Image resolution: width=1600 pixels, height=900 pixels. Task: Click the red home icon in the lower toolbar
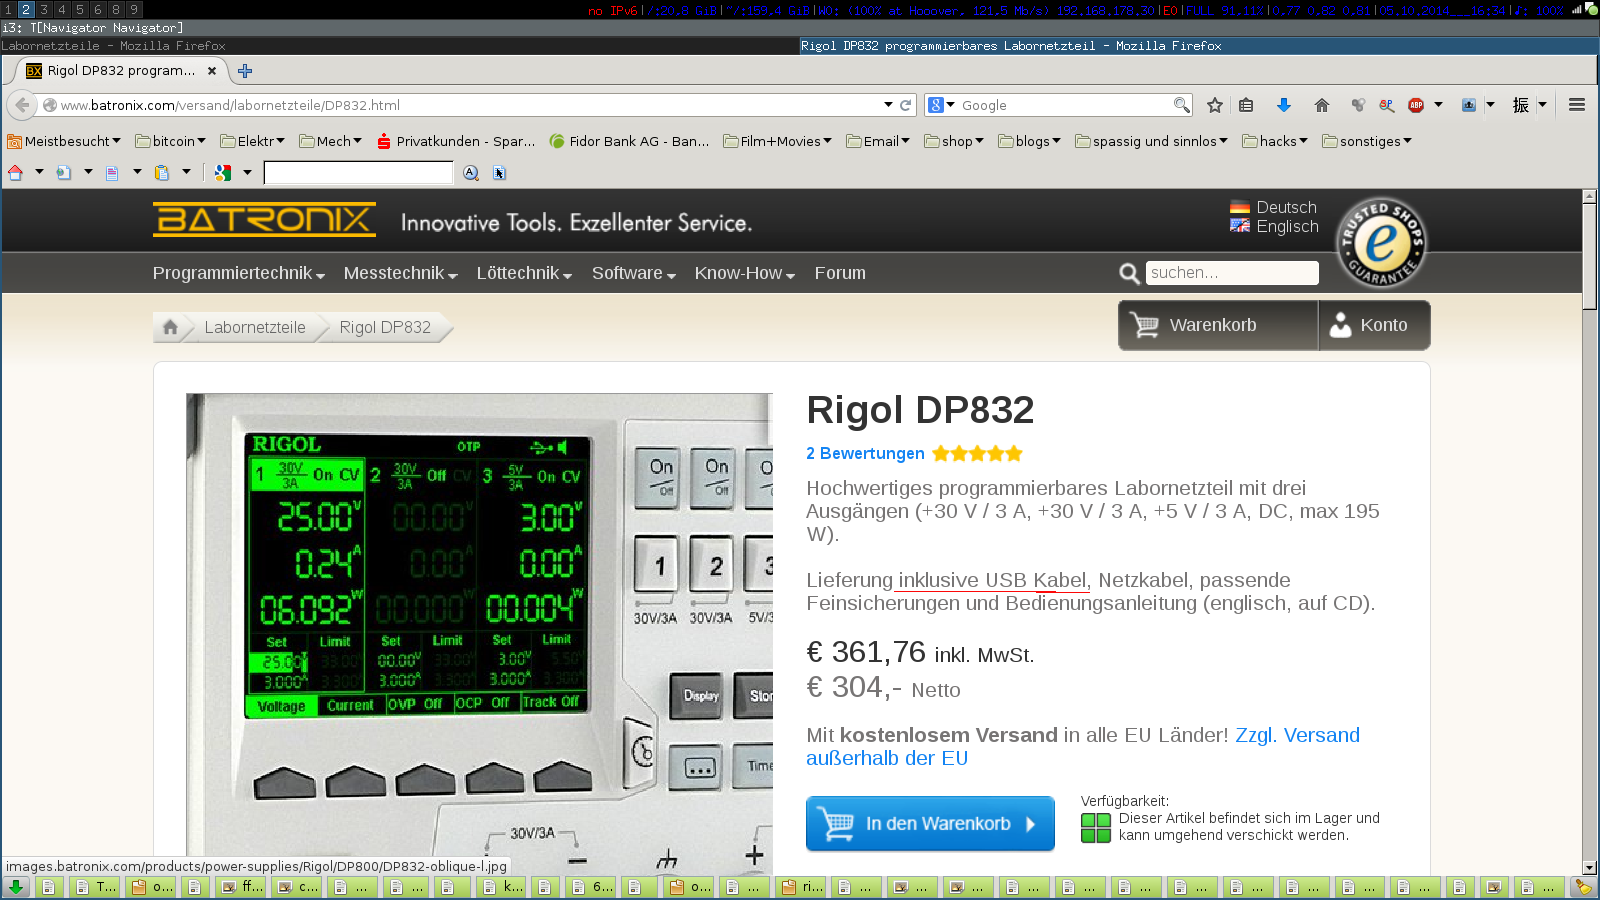coord(15,173)
